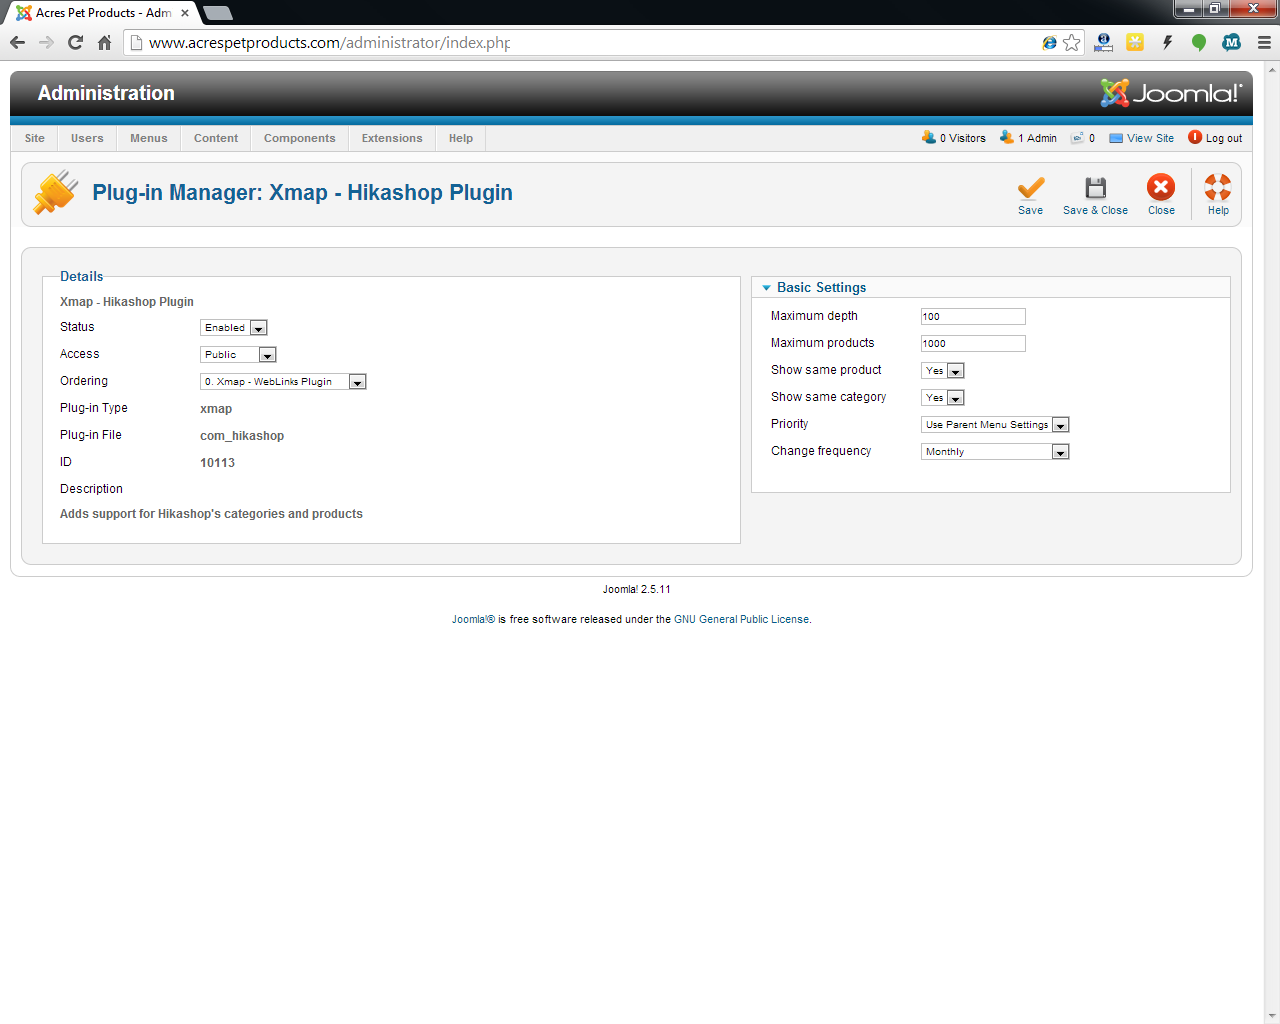1280x1024 pixels.
Task: Reload the page with the refresh icon
Action: 75,42
